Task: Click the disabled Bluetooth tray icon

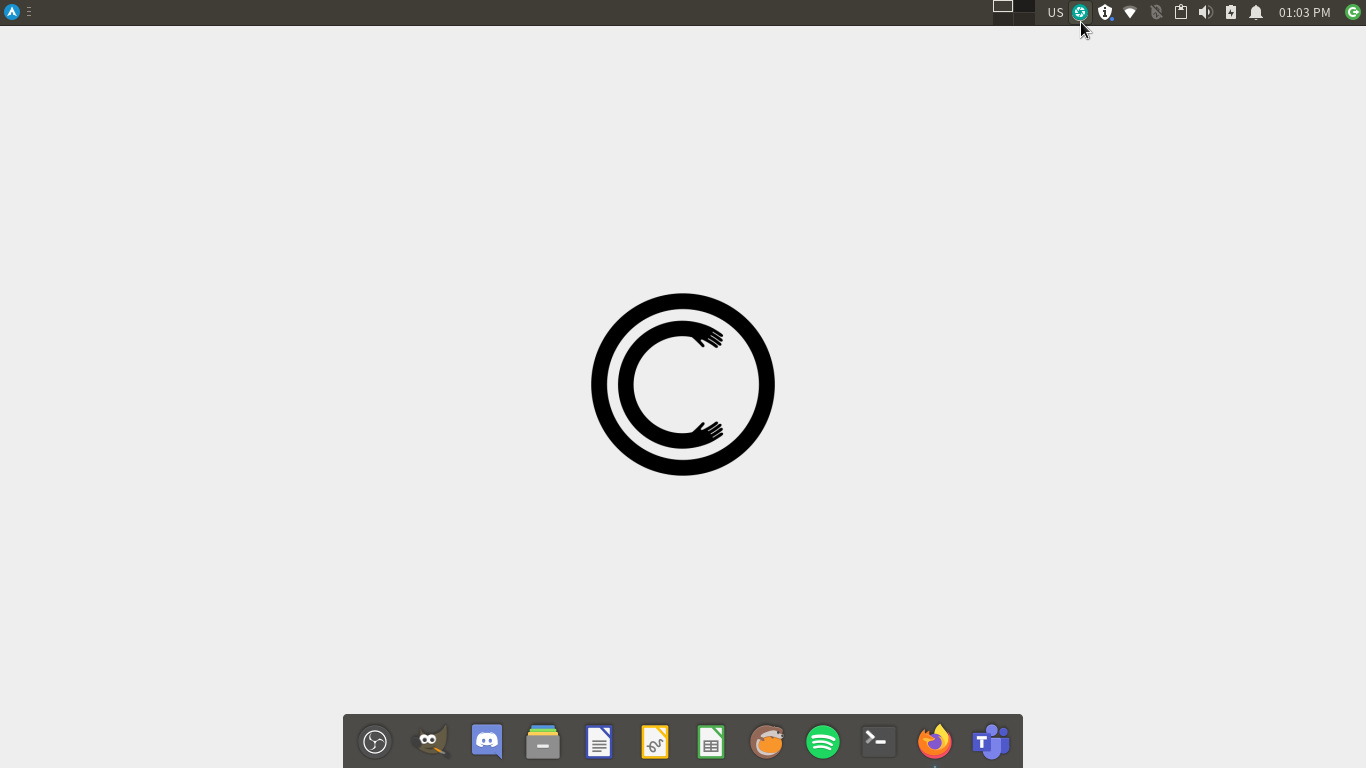Action: [x=1156, y=12]
